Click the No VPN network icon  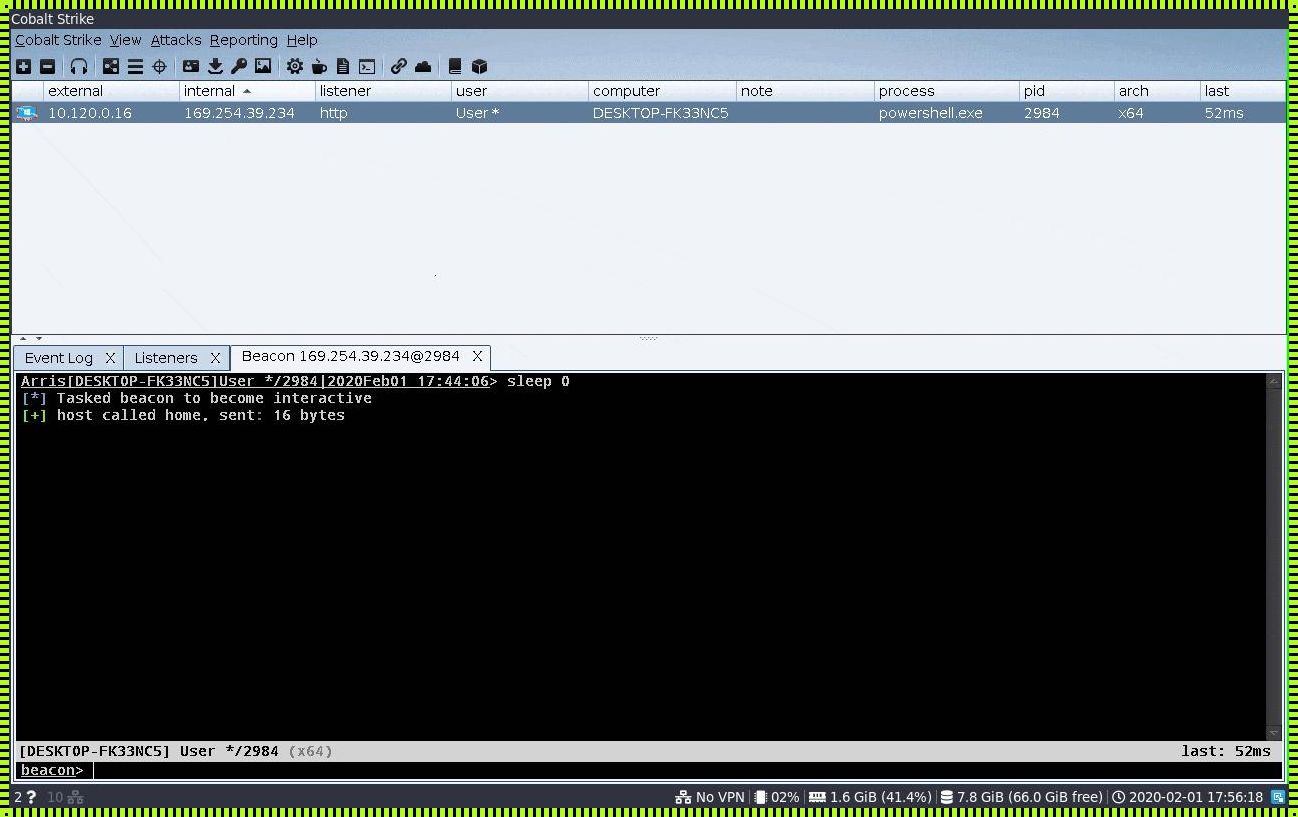pyautogui.click(x=683, y=797)
